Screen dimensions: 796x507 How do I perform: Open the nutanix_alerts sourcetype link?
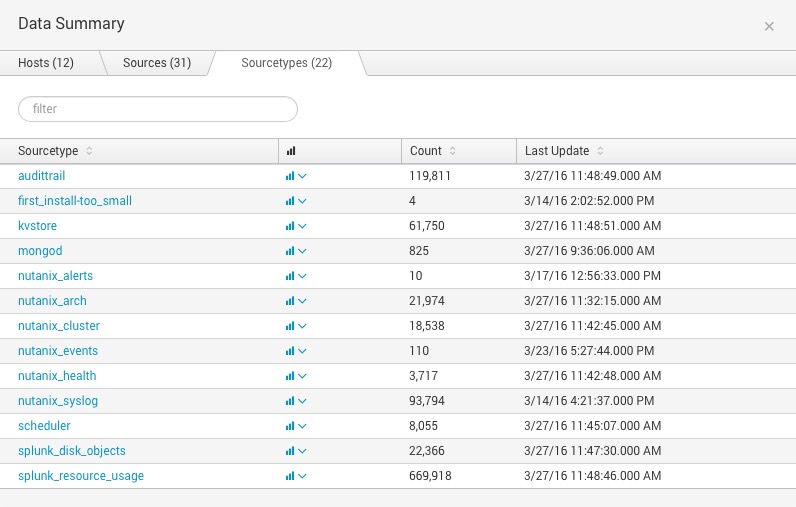point(55,276)
